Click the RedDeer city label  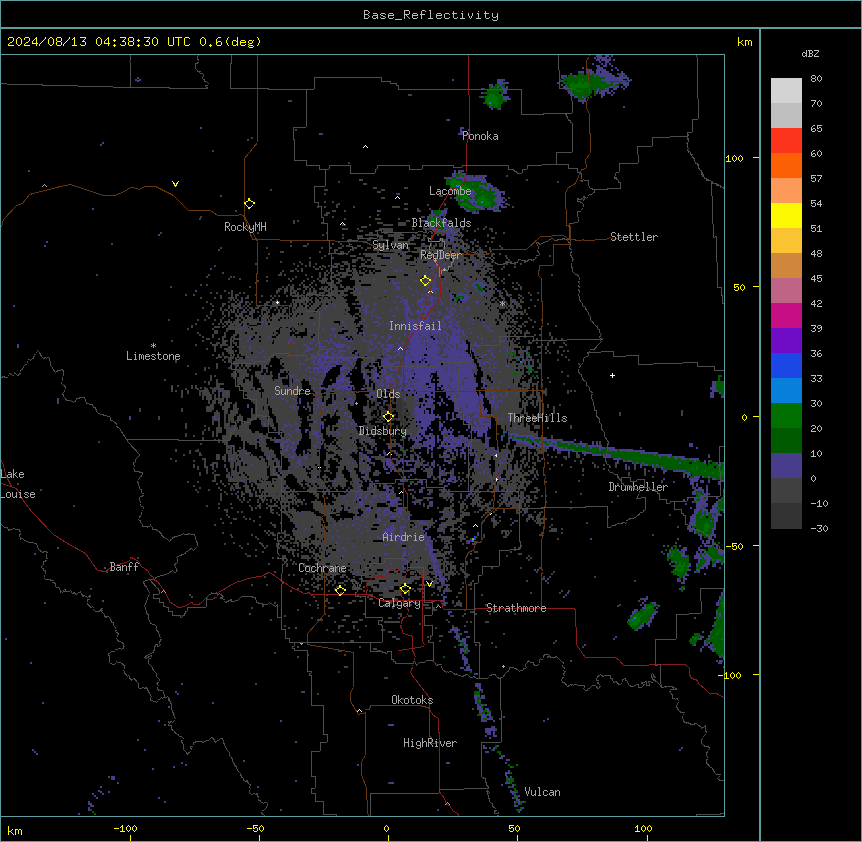(x=441, y=255)
